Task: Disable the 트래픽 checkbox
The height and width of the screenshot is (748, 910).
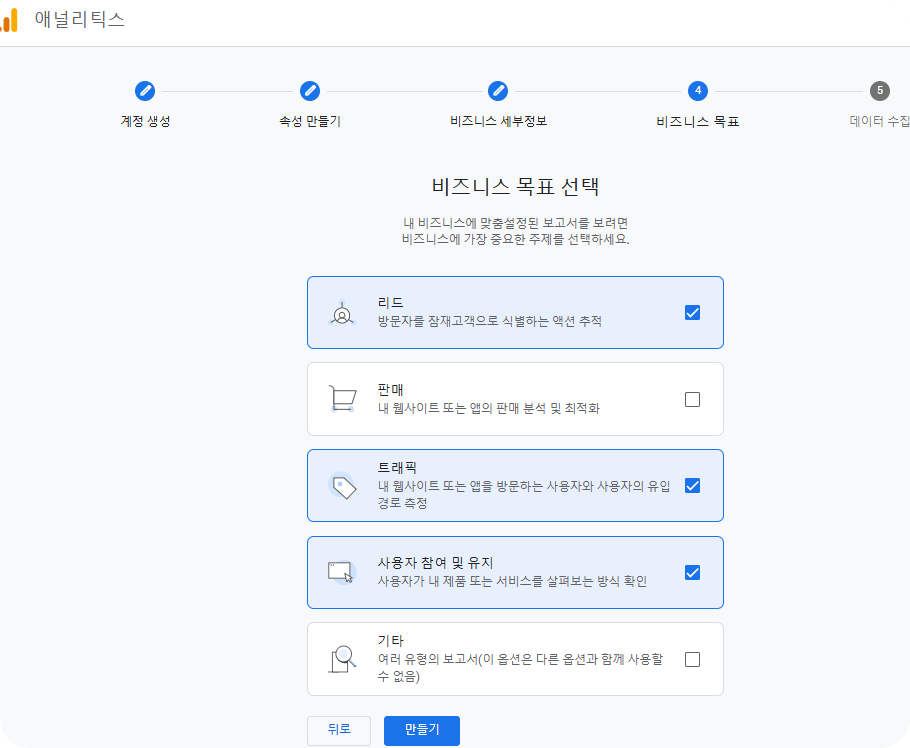Action: [692, 485]
